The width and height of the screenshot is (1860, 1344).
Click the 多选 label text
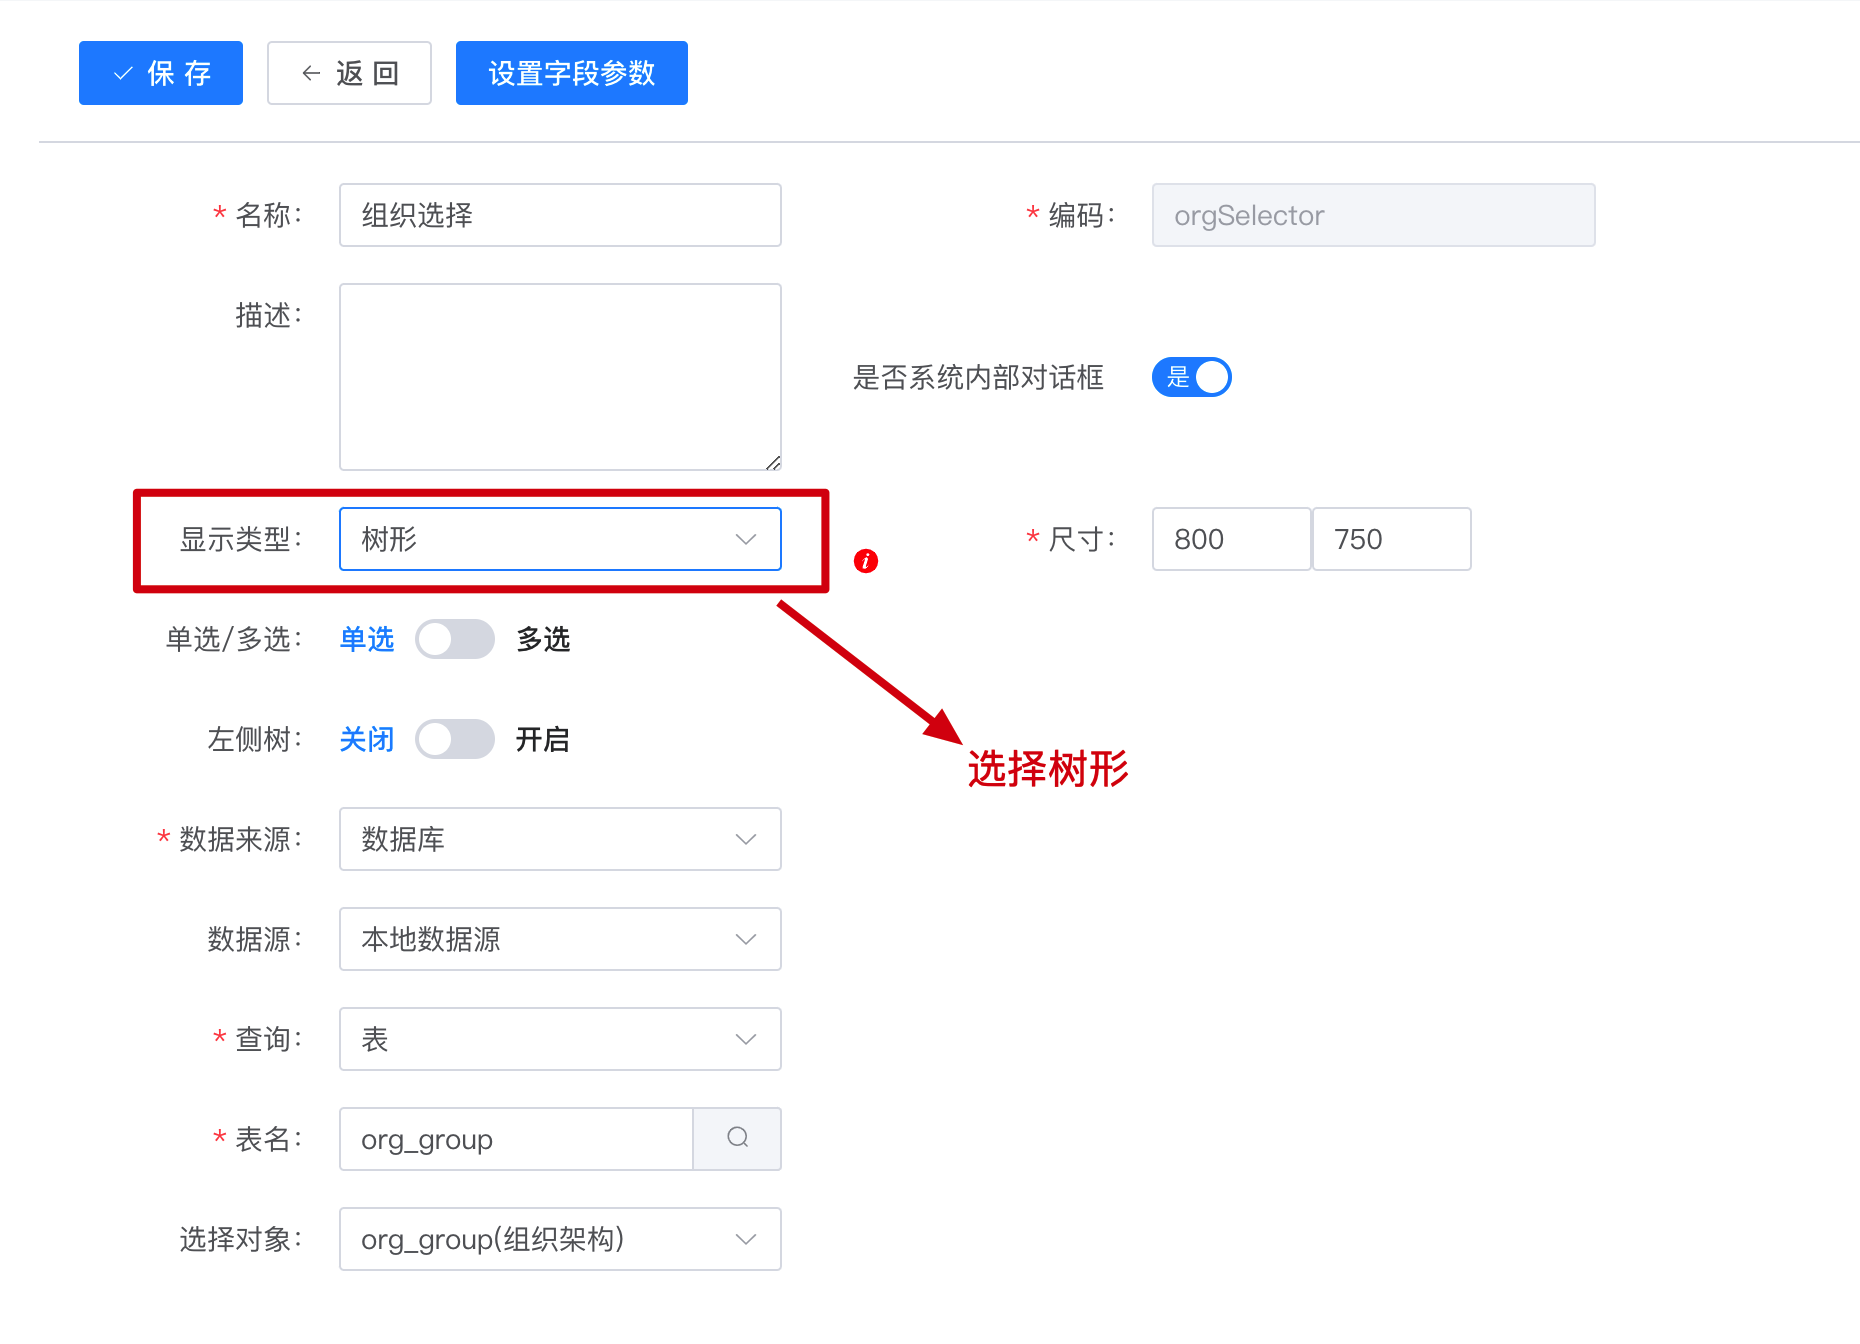(x=543, y=639)
